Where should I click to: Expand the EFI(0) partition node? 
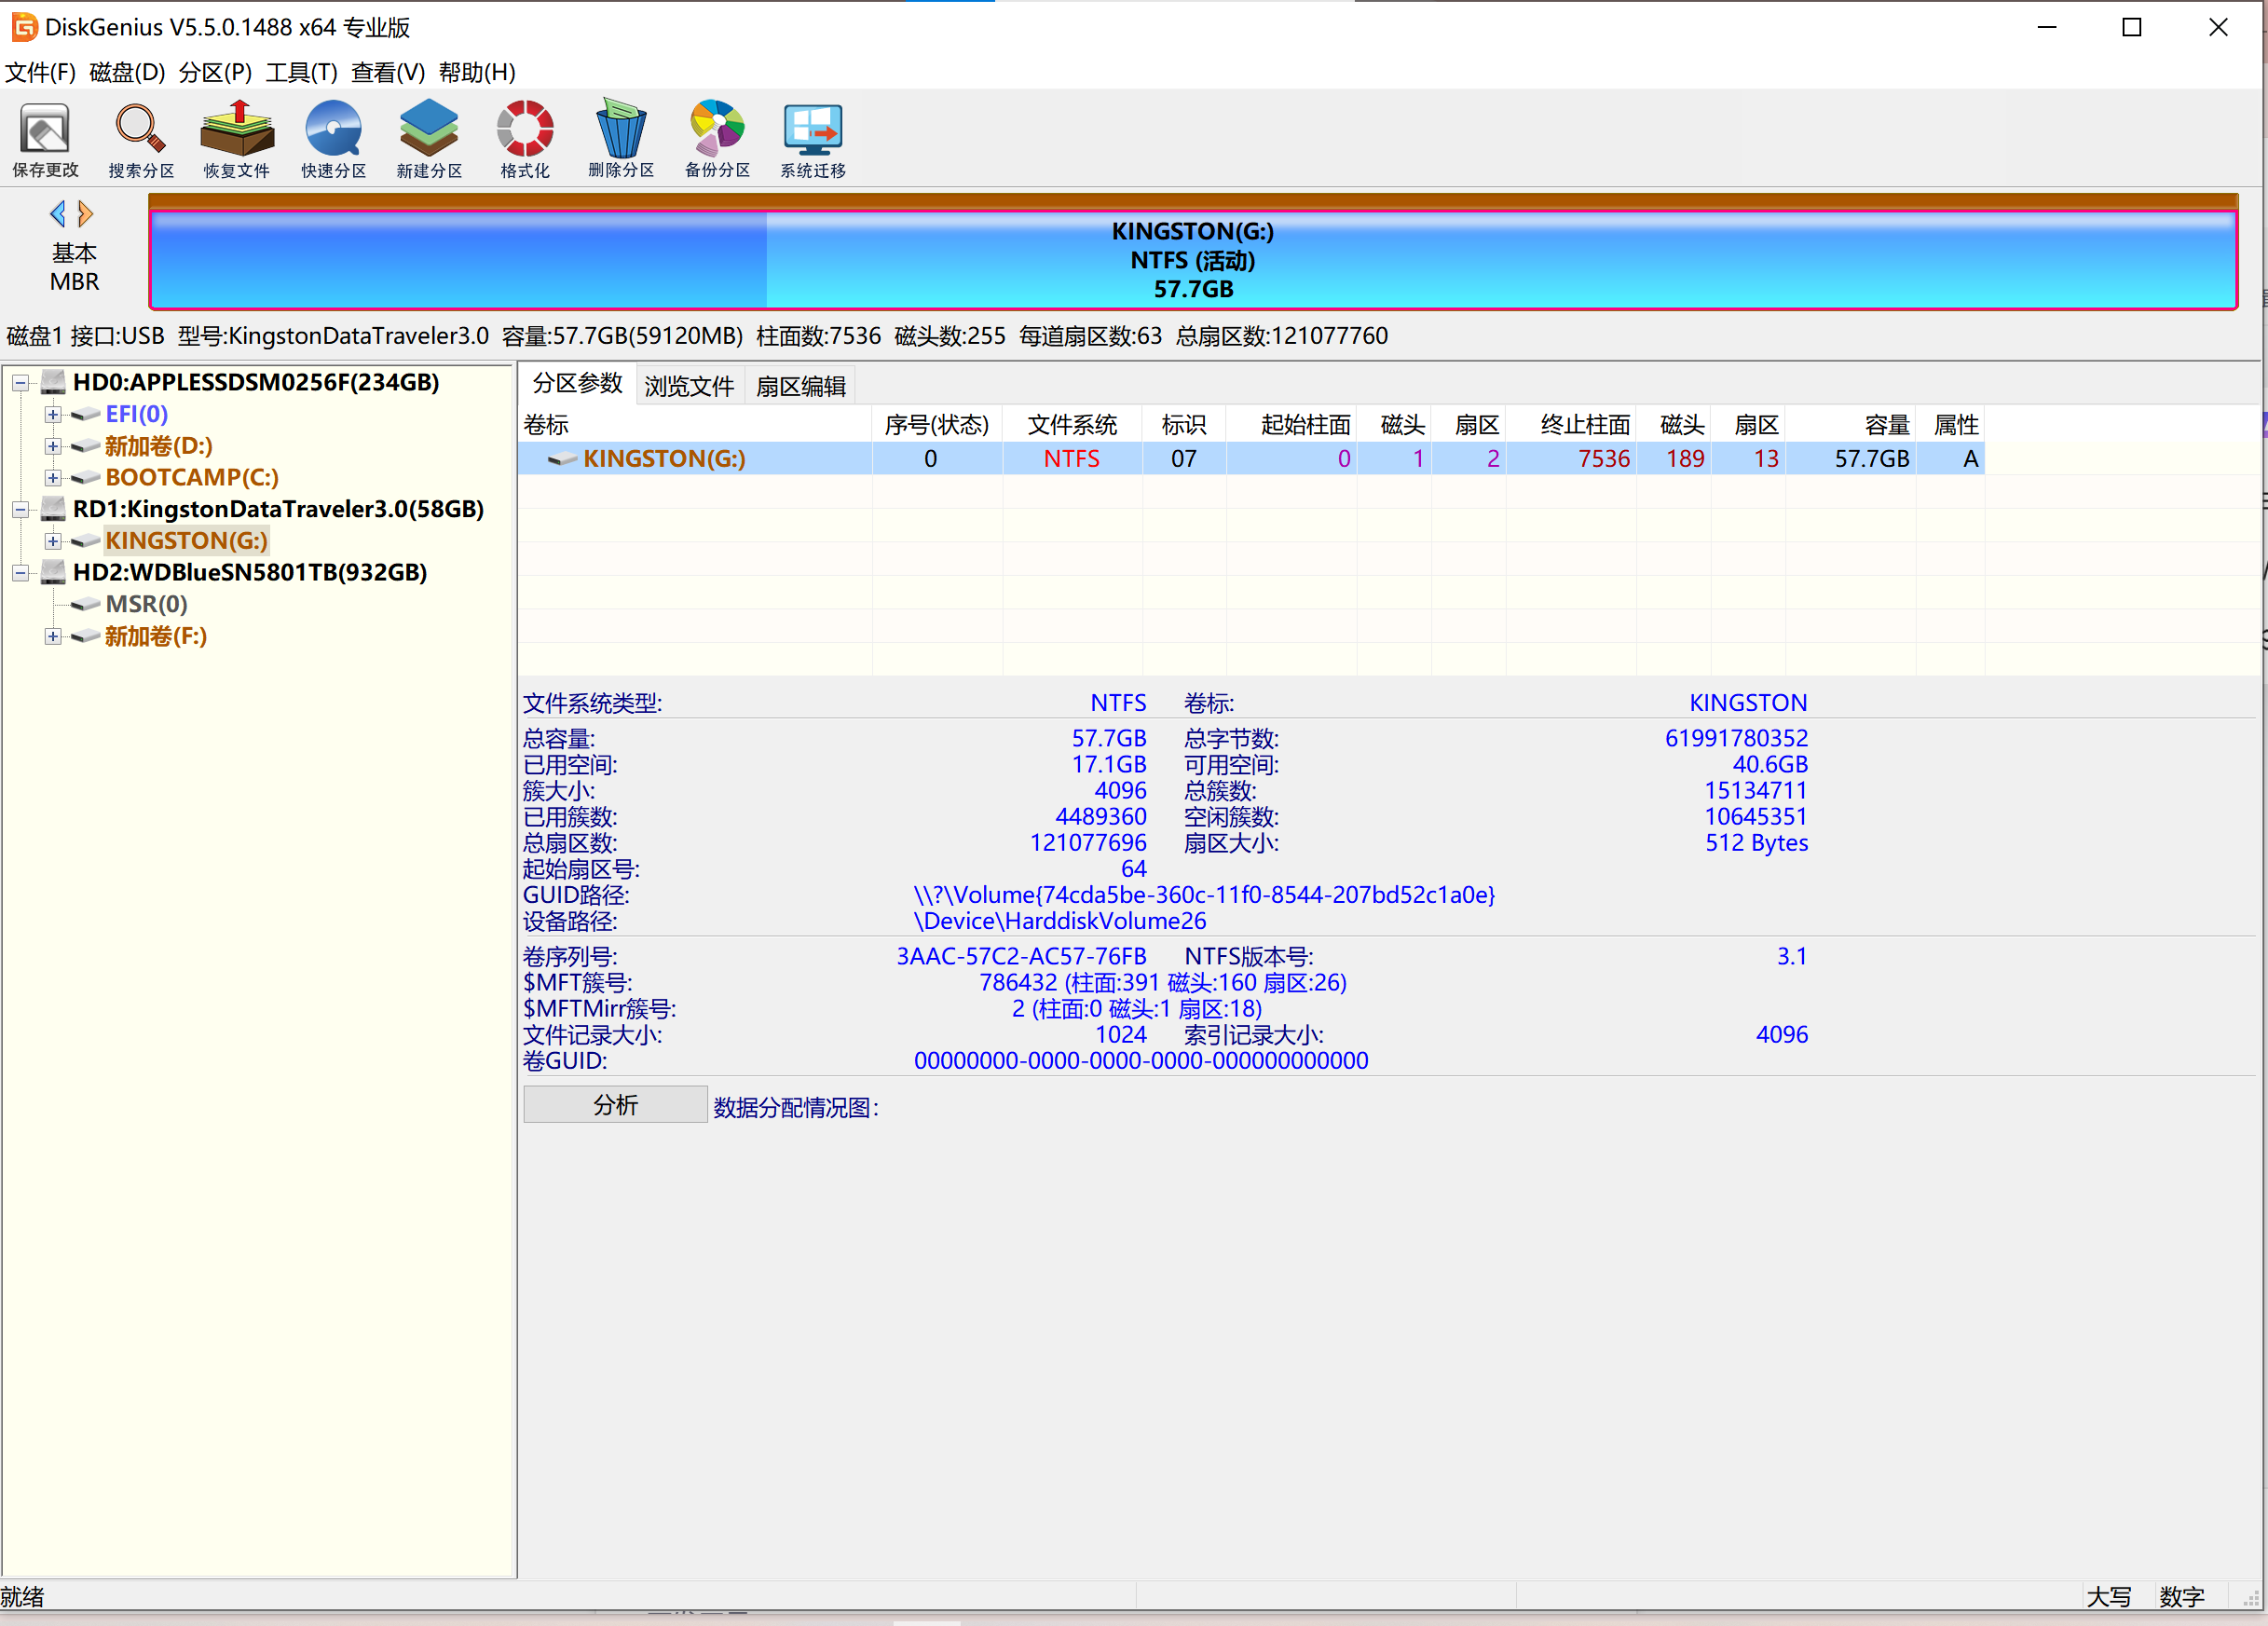[53, 414]
